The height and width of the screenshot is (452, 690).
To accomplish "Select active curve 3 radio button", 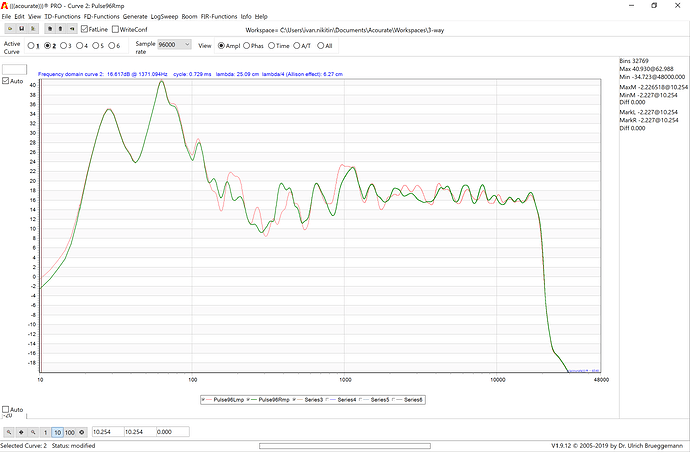I will 63,45.
